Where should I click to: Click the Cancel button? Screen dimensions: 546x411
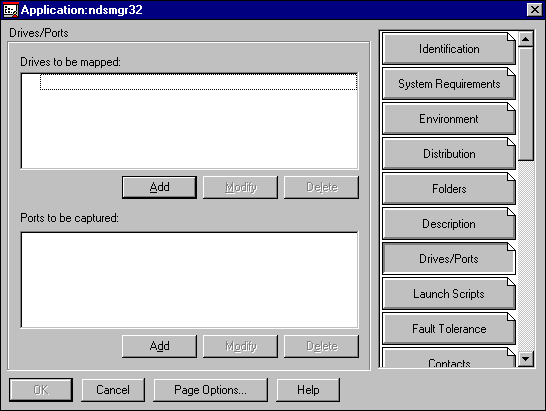pyautogui.click(x=113, y=390)
